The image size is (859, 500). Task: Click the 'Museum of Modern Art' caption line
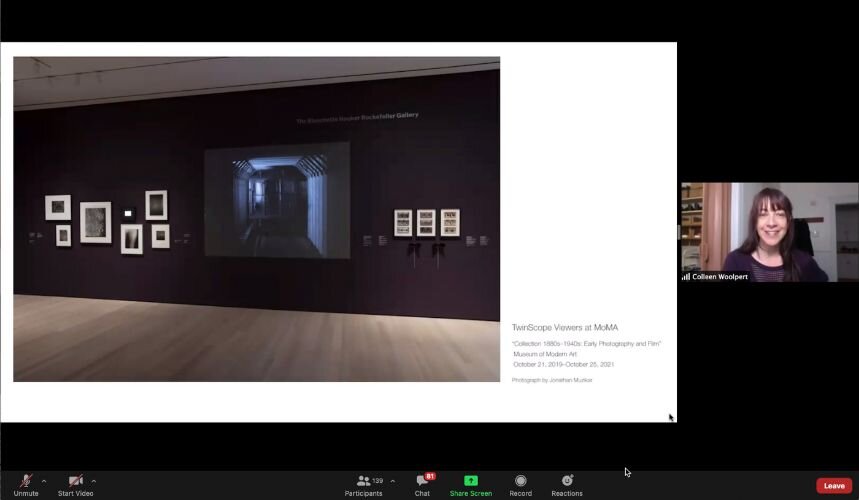click(x=545, y=354)
